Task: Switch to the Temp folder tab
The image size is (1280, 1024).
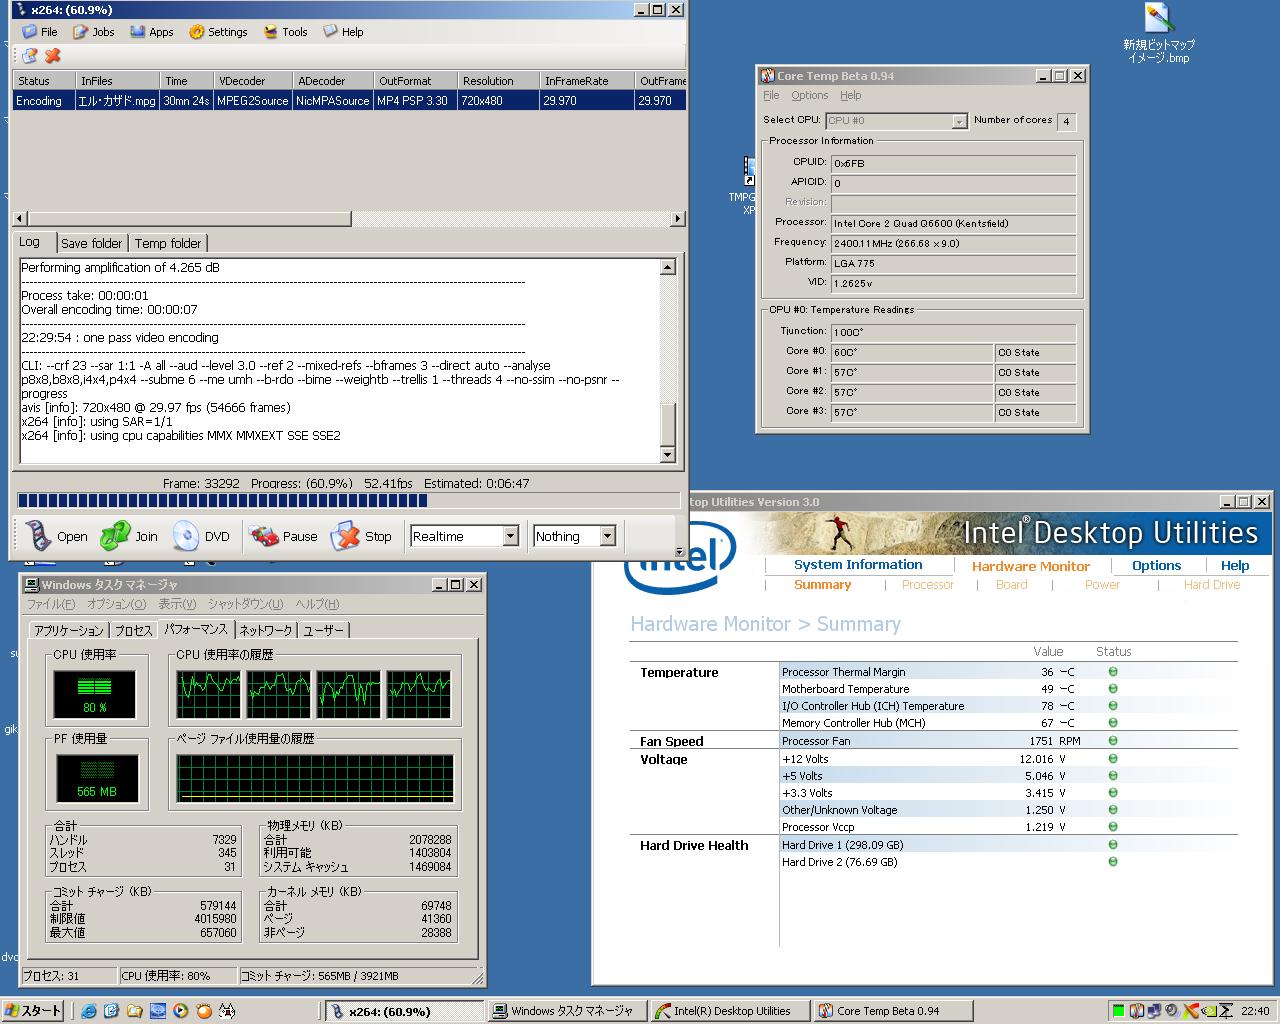Action: tap(168, 243)
